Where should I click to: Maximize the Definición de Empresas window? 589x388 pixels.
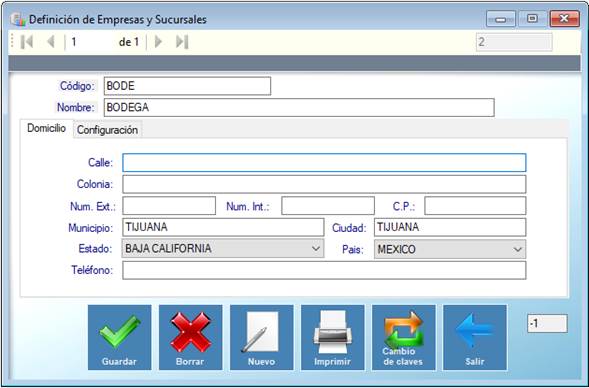tap(532, 19)
